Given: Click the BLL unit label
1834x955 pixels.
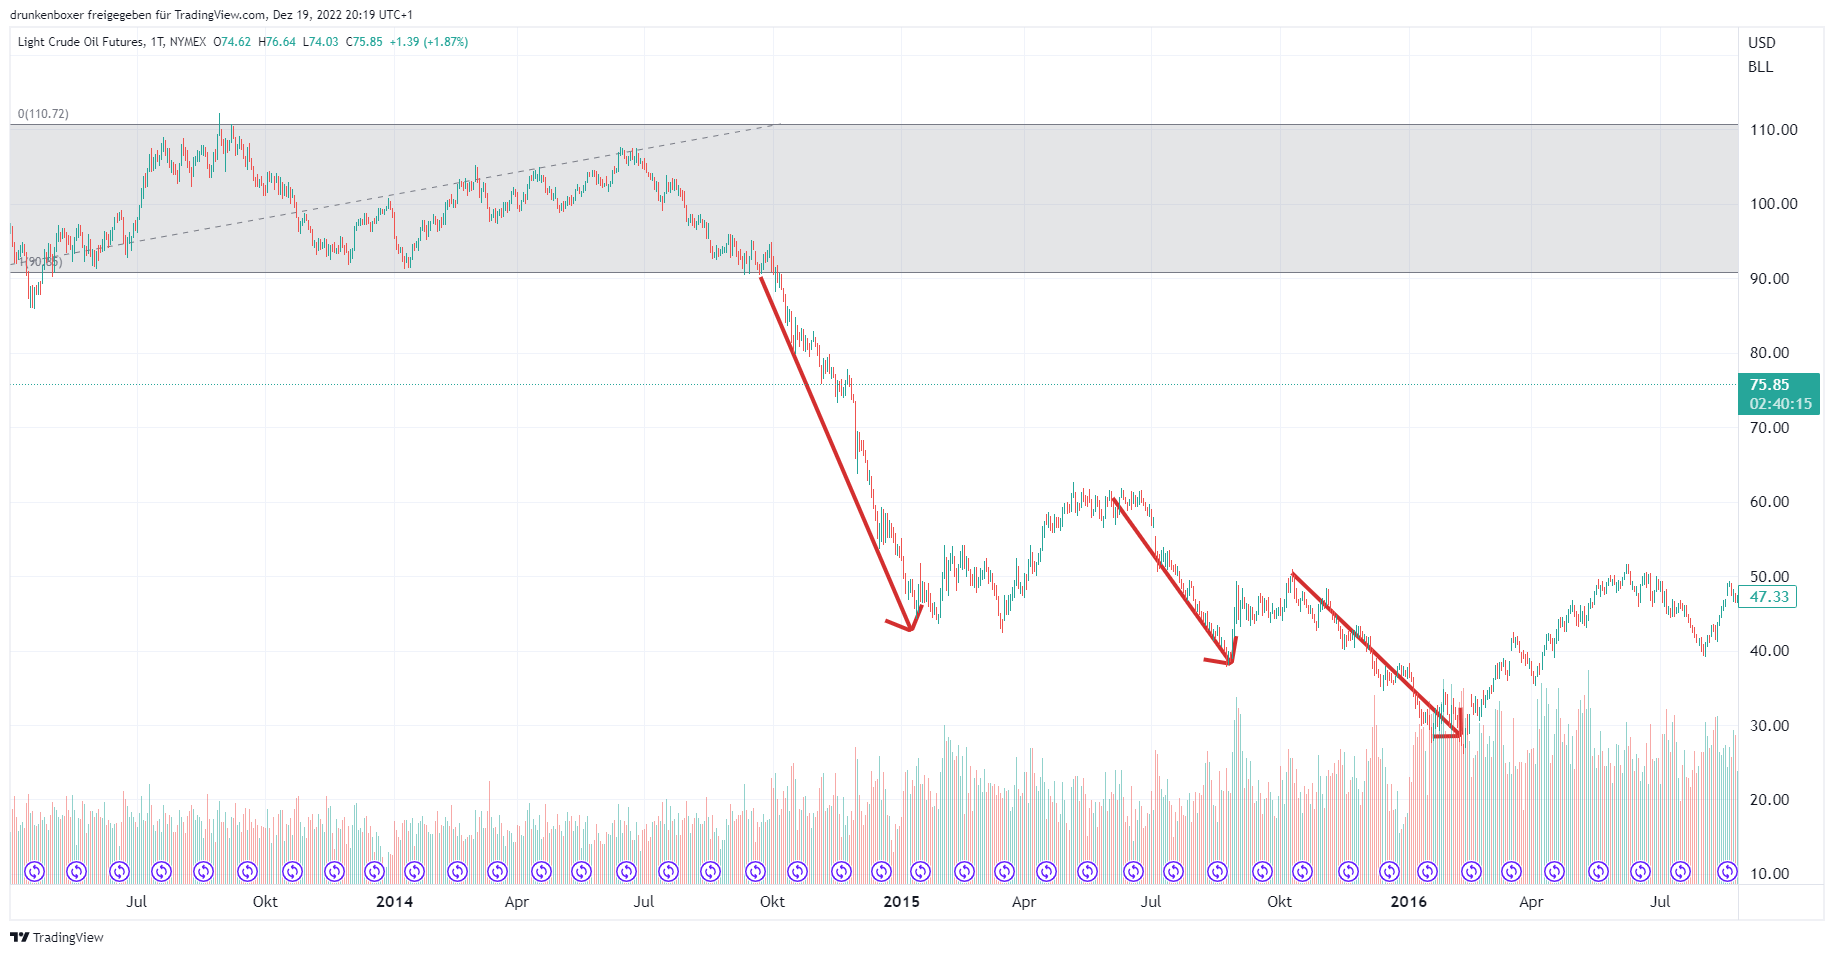Looking at the screenshot, I should pyautogui.click(x=1760, y=67).
